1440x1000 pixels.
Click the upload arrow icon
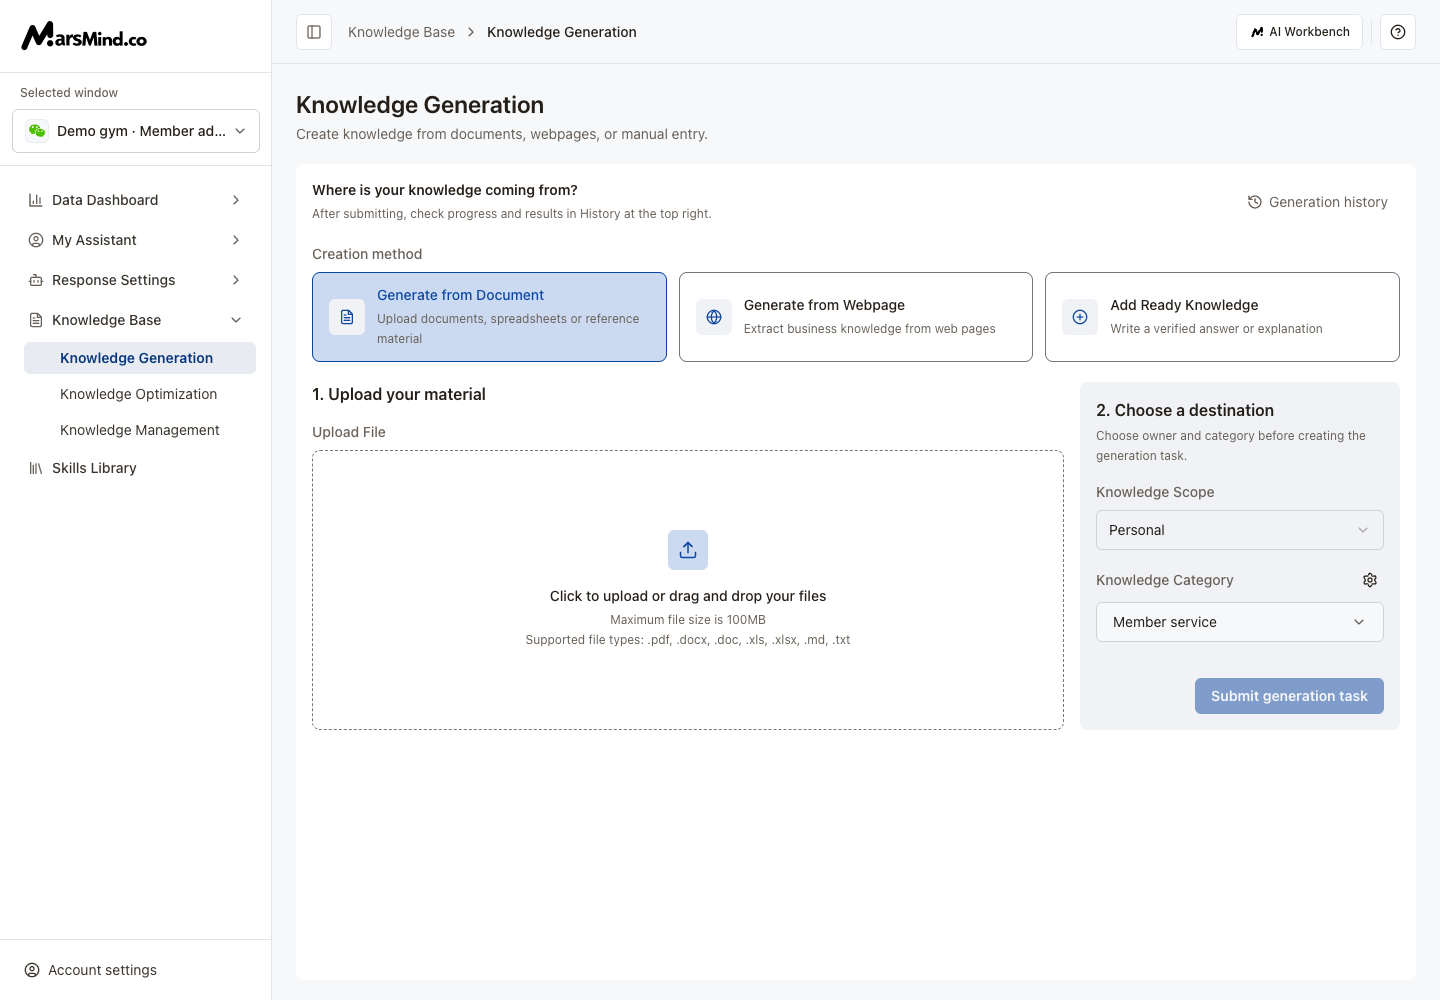688,550
